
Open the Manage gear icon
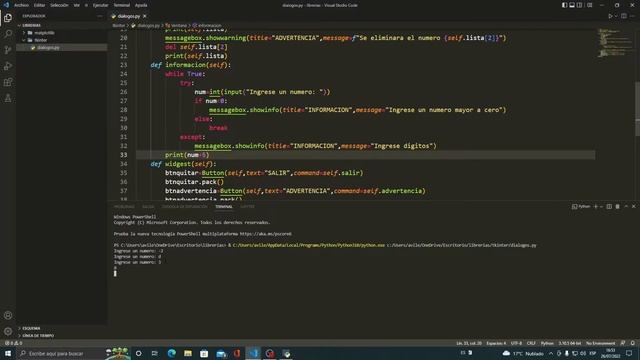pos(8,331)
